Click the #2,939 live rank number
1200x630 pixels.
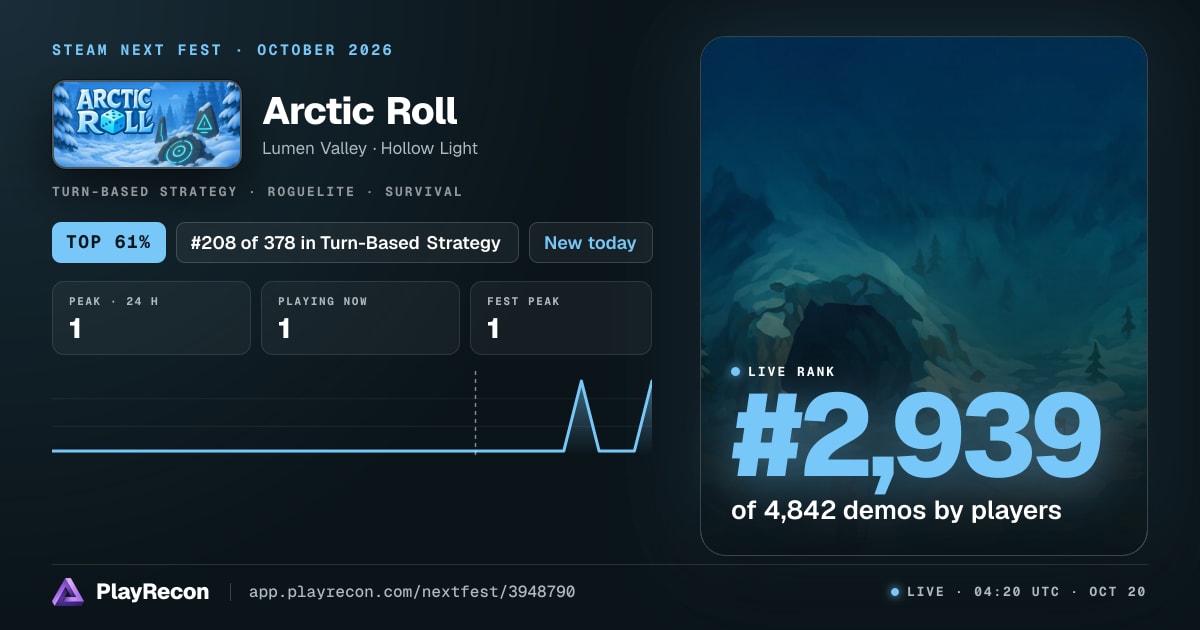(x=917, y=437)
